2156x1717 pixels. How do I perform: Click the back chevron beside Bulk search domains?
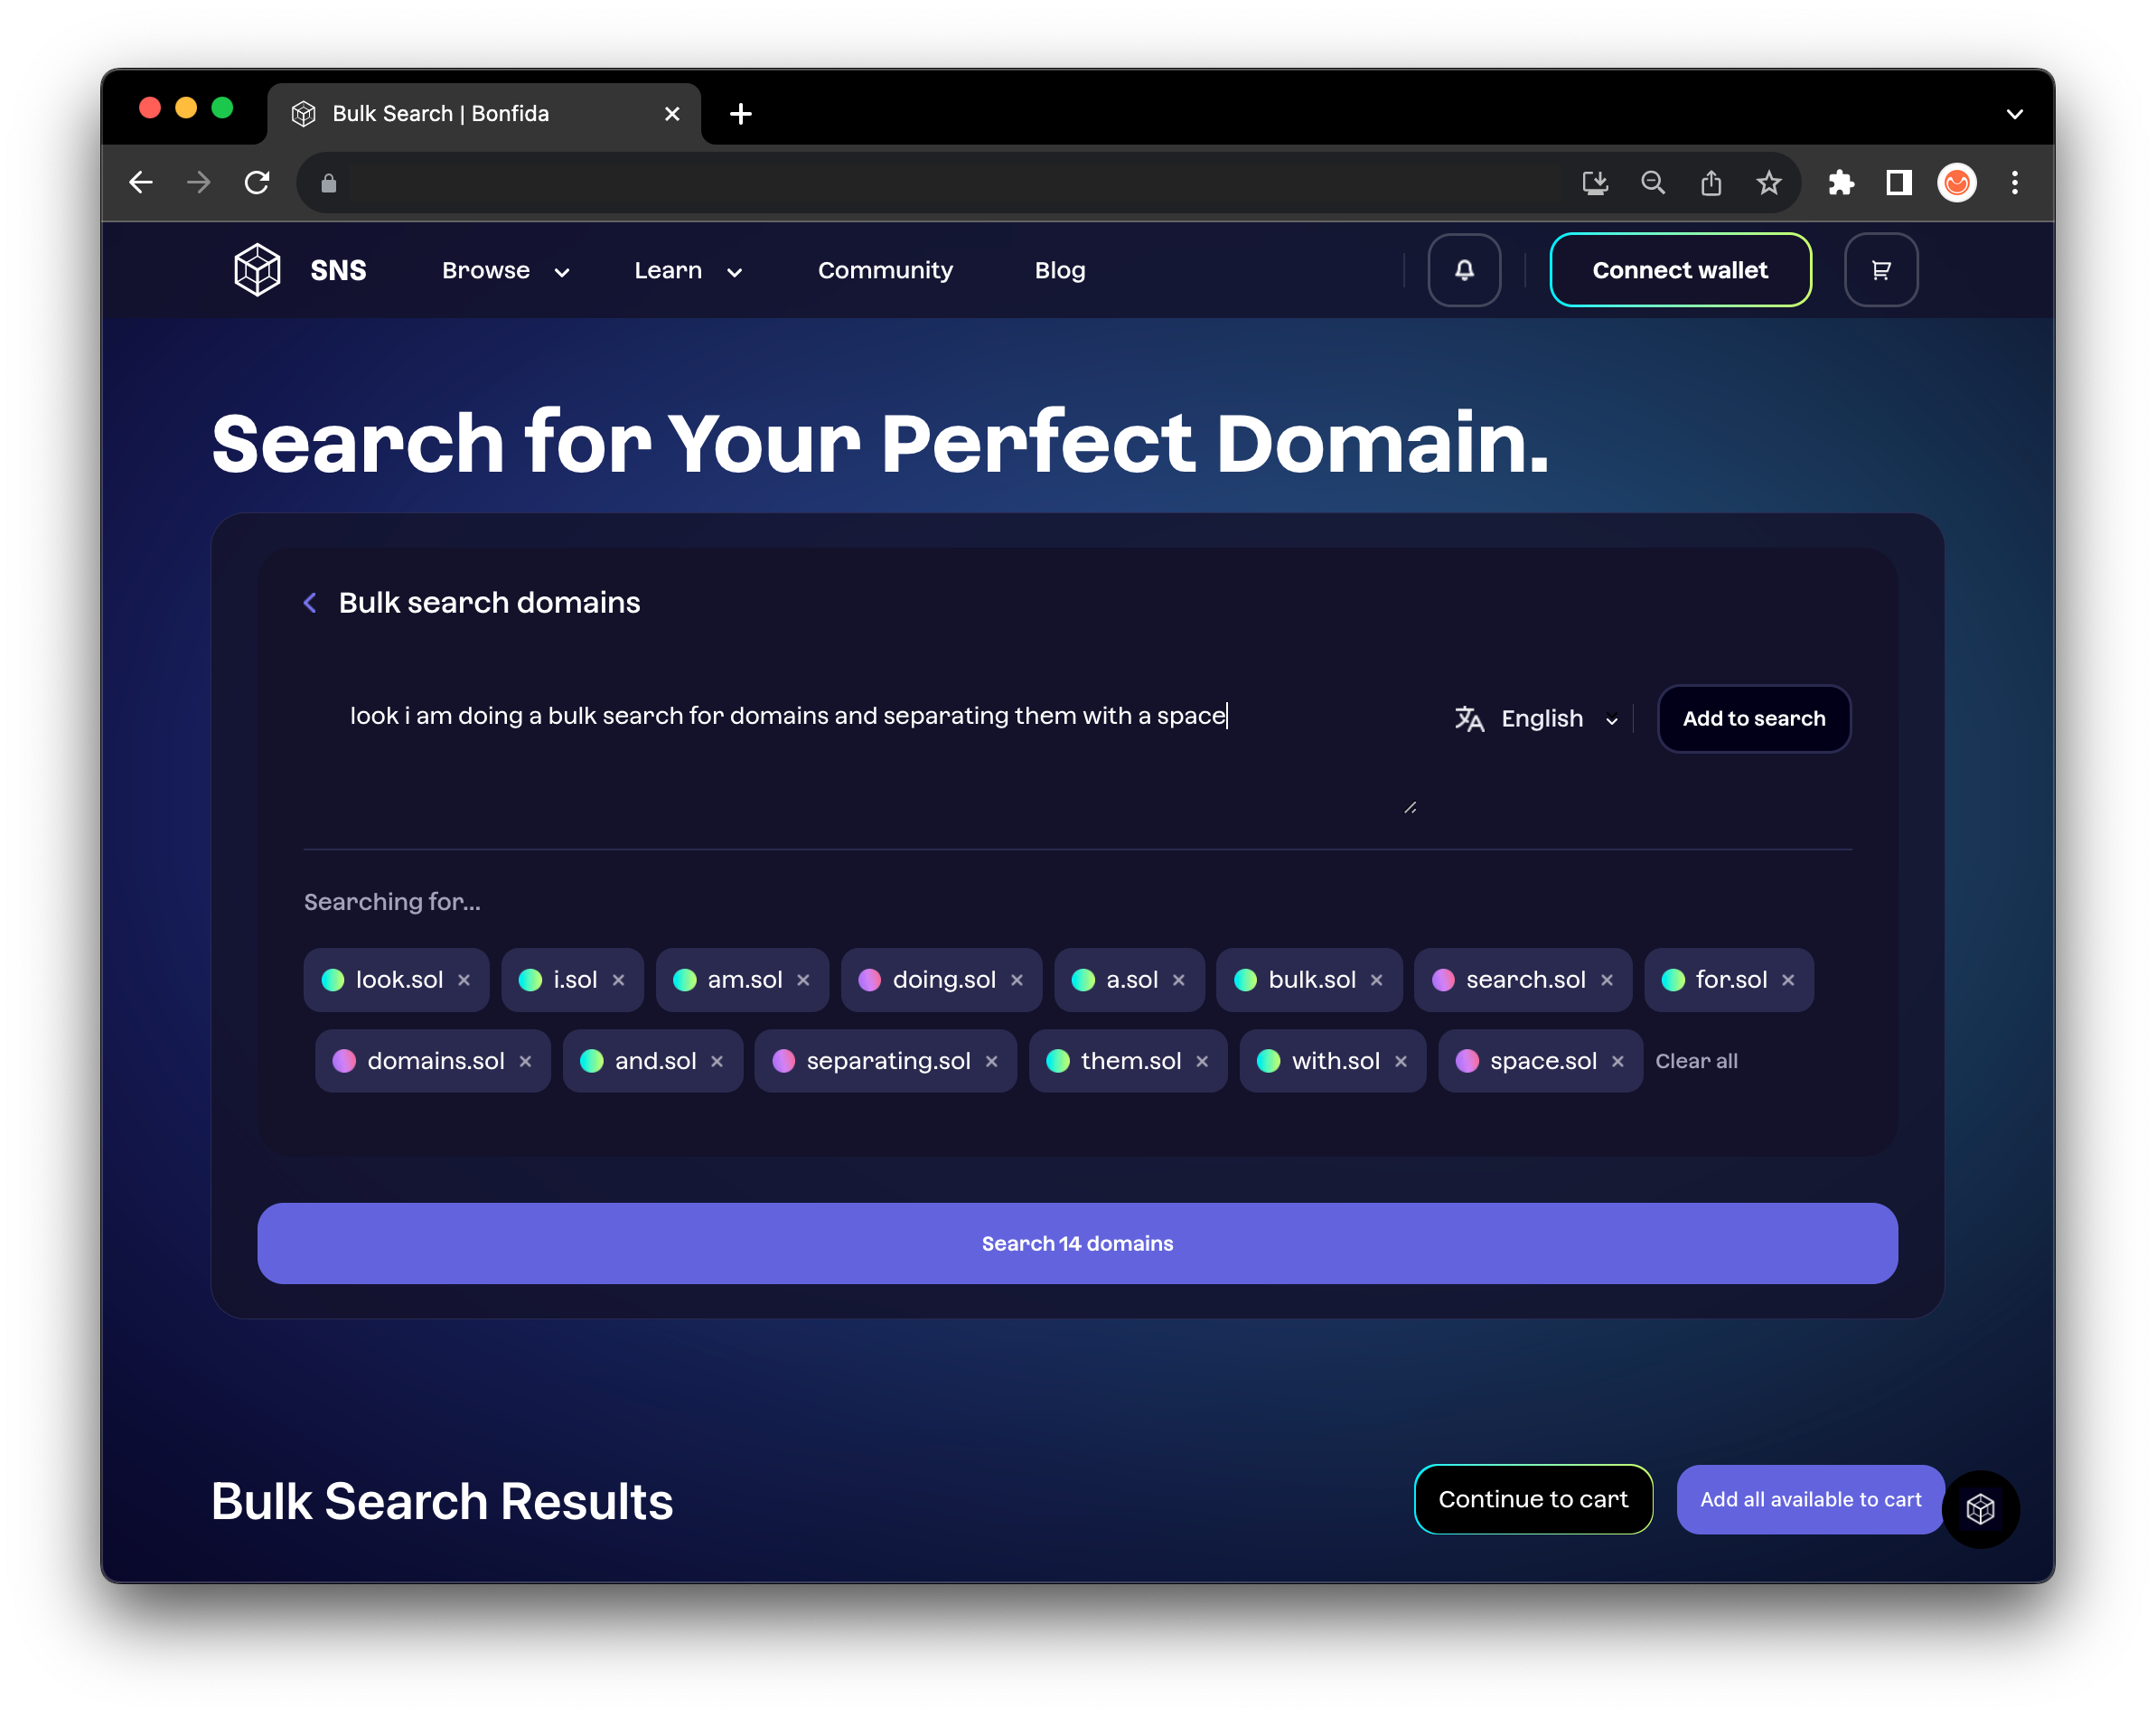coord(310,603)
